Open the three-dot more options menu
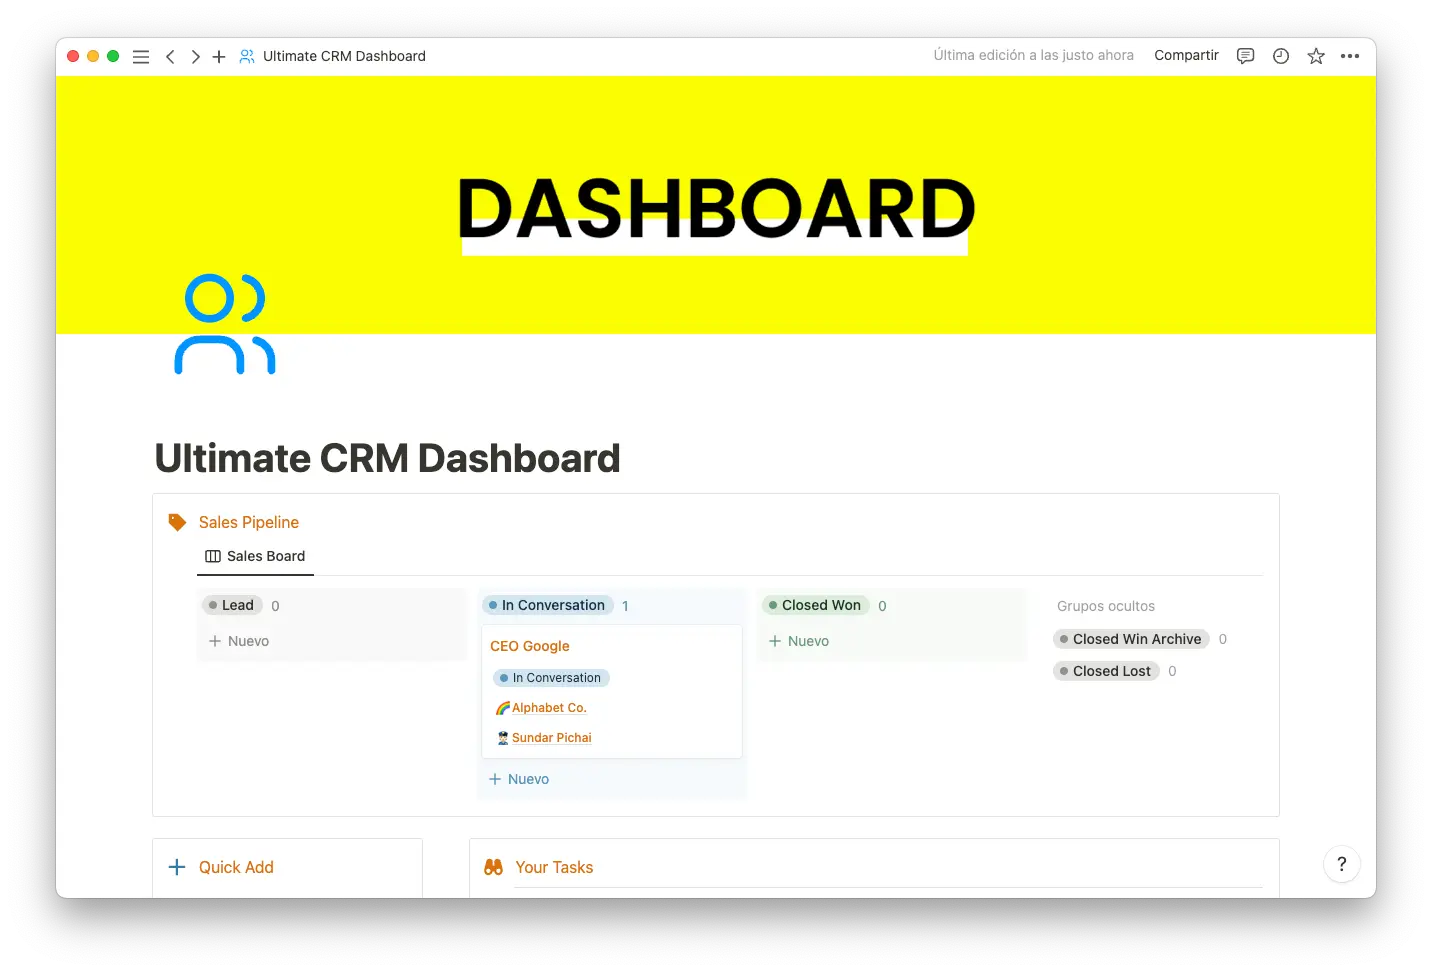The height and width of the screenshot is (972, 1432). tap(1350, 56)
